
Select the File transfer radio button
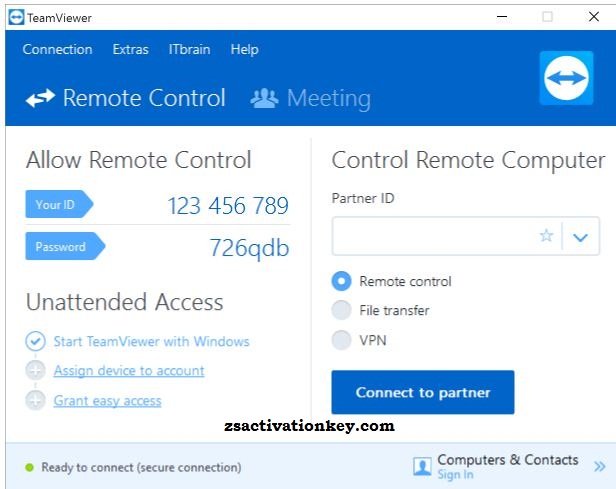point(341,310)
